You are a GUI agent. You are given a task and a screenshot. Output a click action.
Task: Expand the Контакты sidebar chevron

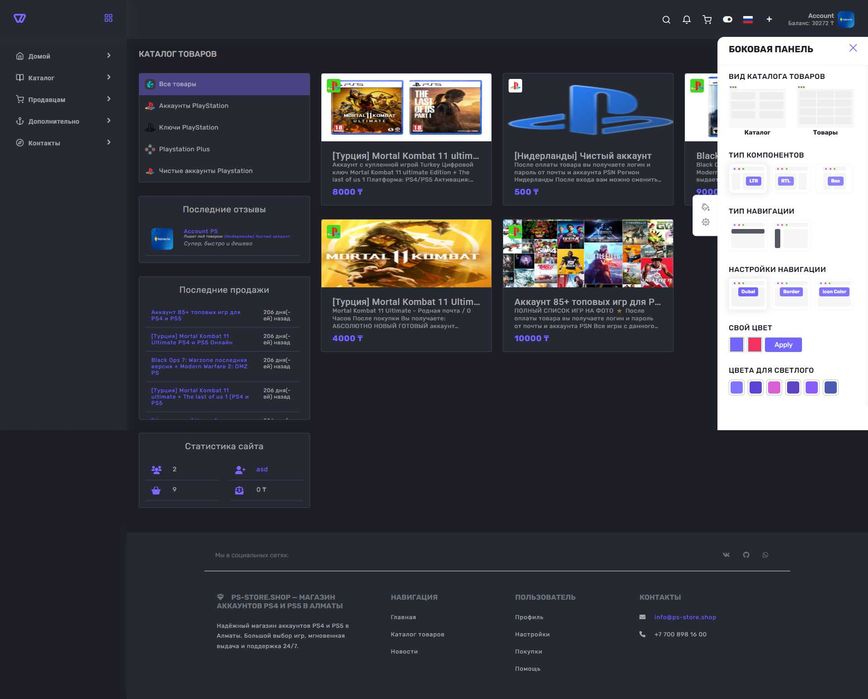(108, 142)
